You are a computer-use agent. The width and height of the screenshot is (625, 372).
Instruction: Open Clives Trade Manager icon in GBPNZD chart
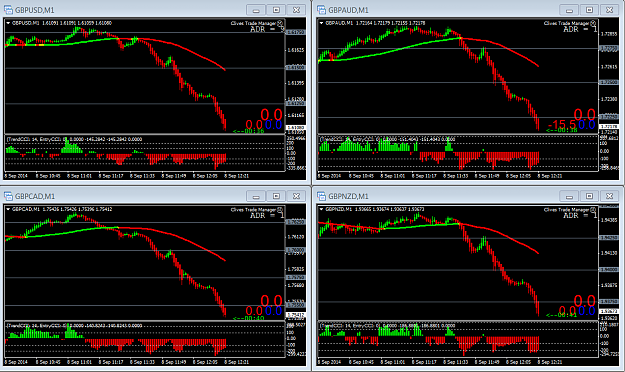coord(593,210)
